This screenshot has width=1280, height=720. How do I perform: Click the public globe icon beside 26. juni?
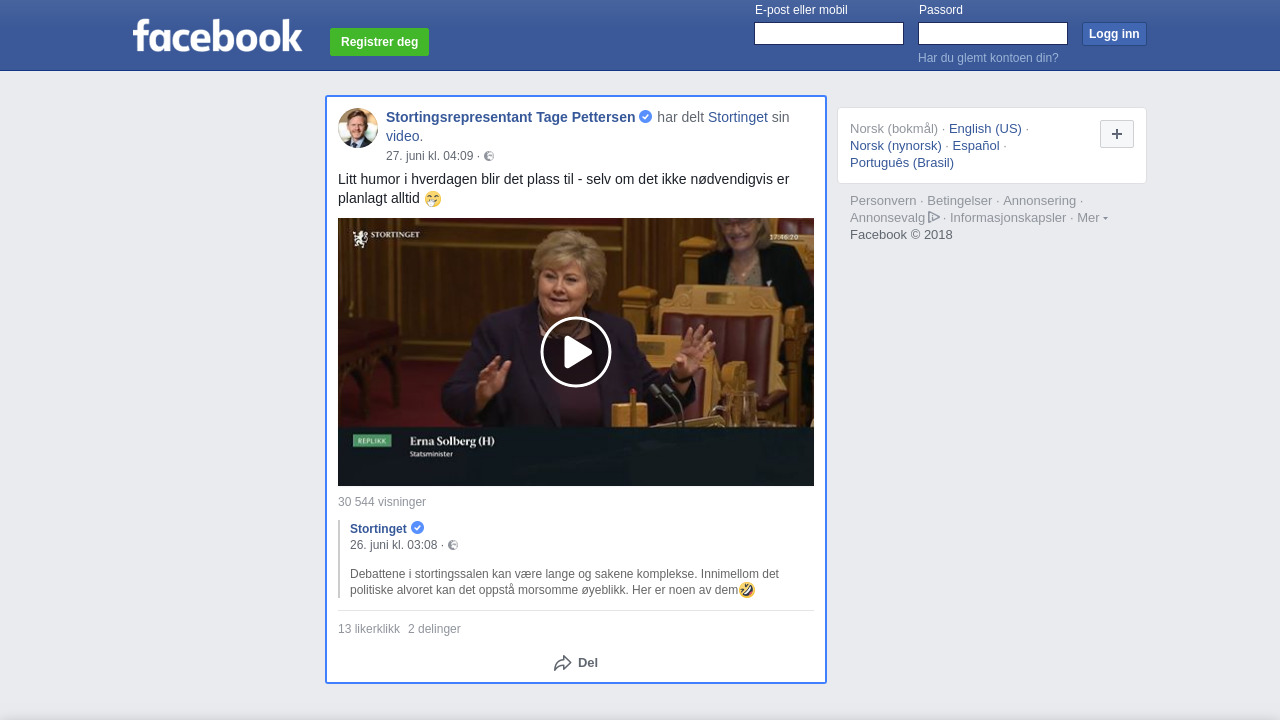pyautogui.click(x=453, y=545)
